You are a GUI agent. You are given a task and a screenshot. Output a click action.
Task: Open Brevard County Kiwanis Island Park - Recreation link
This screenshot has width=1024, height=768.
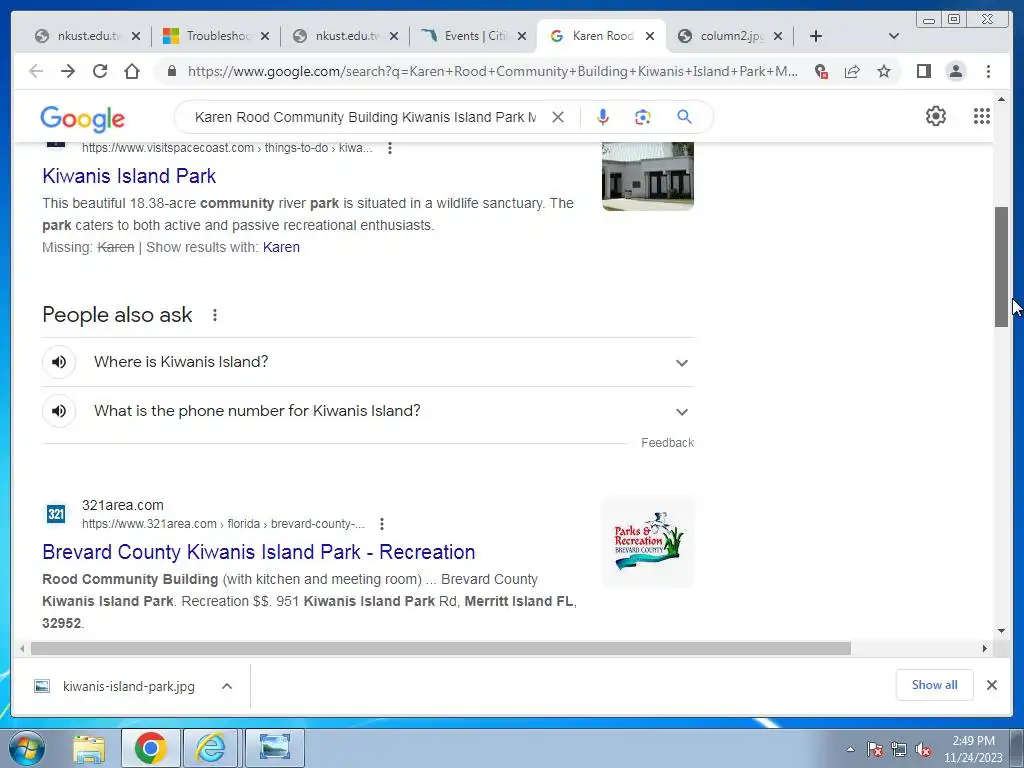(x=259, y=552)
